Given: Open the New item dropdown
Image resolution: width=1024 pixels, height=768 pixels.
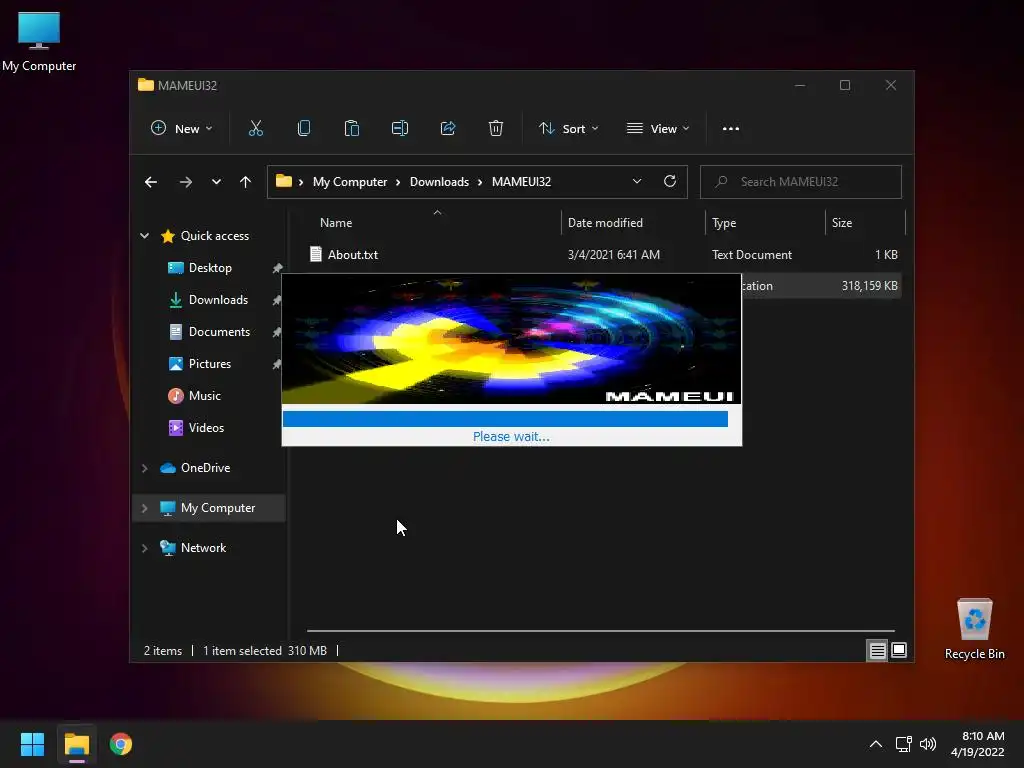Looking at the screenshot, I should 181,129.
